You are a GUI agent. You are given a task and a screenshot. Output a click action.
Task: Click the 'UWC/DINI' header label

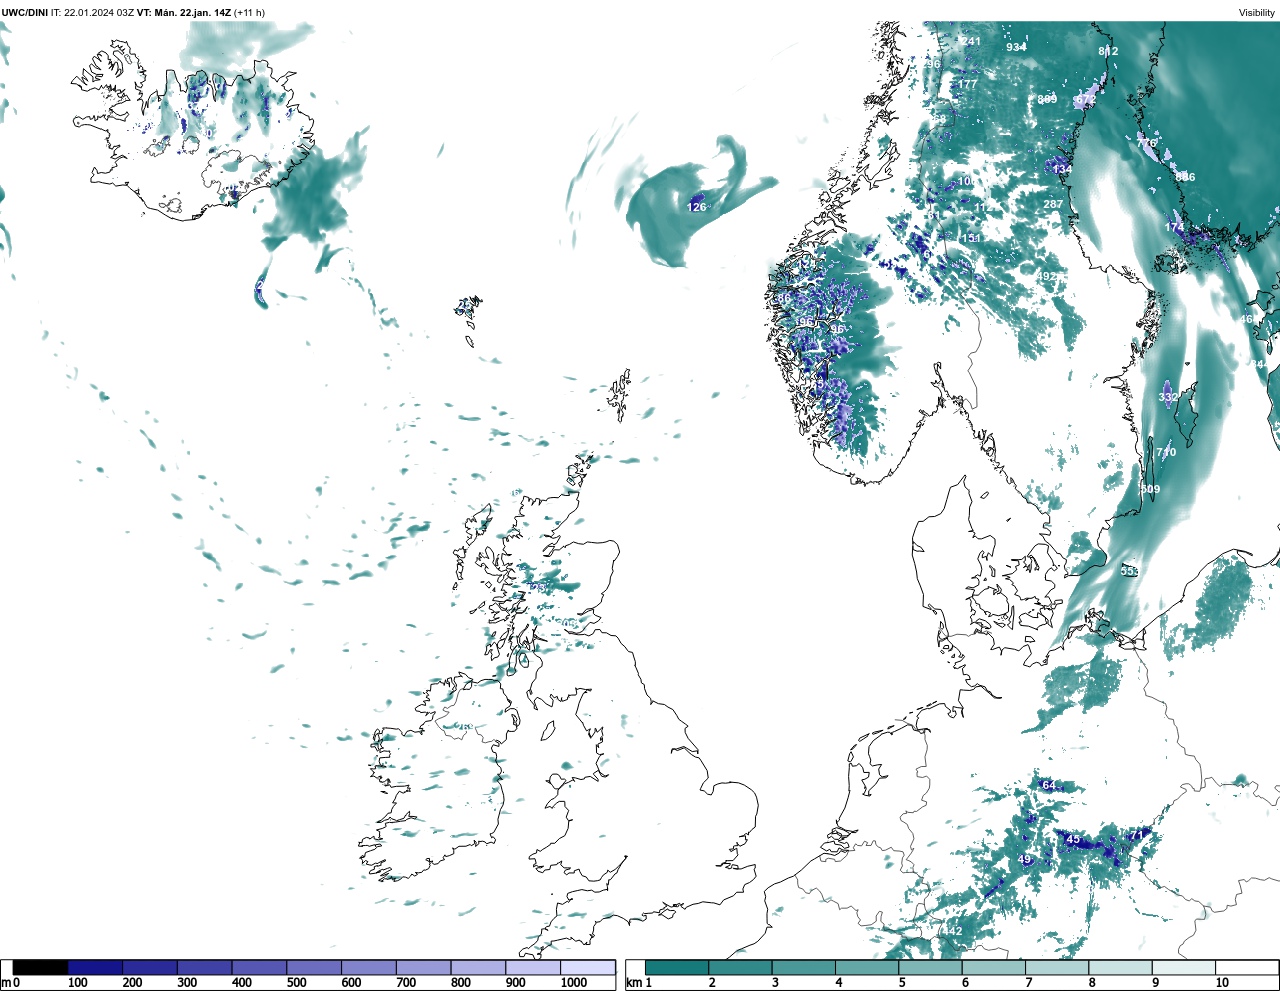[x=25, y=13]
